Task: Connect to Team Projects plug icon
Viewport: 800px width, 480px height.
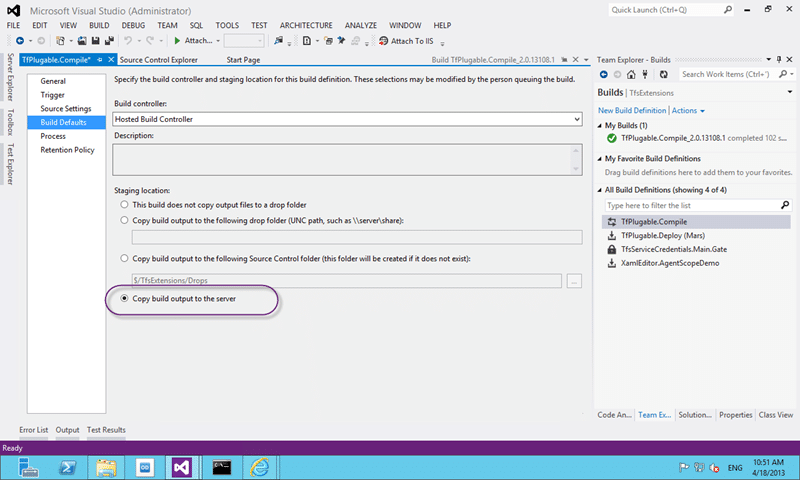Action: click(645, 74)
